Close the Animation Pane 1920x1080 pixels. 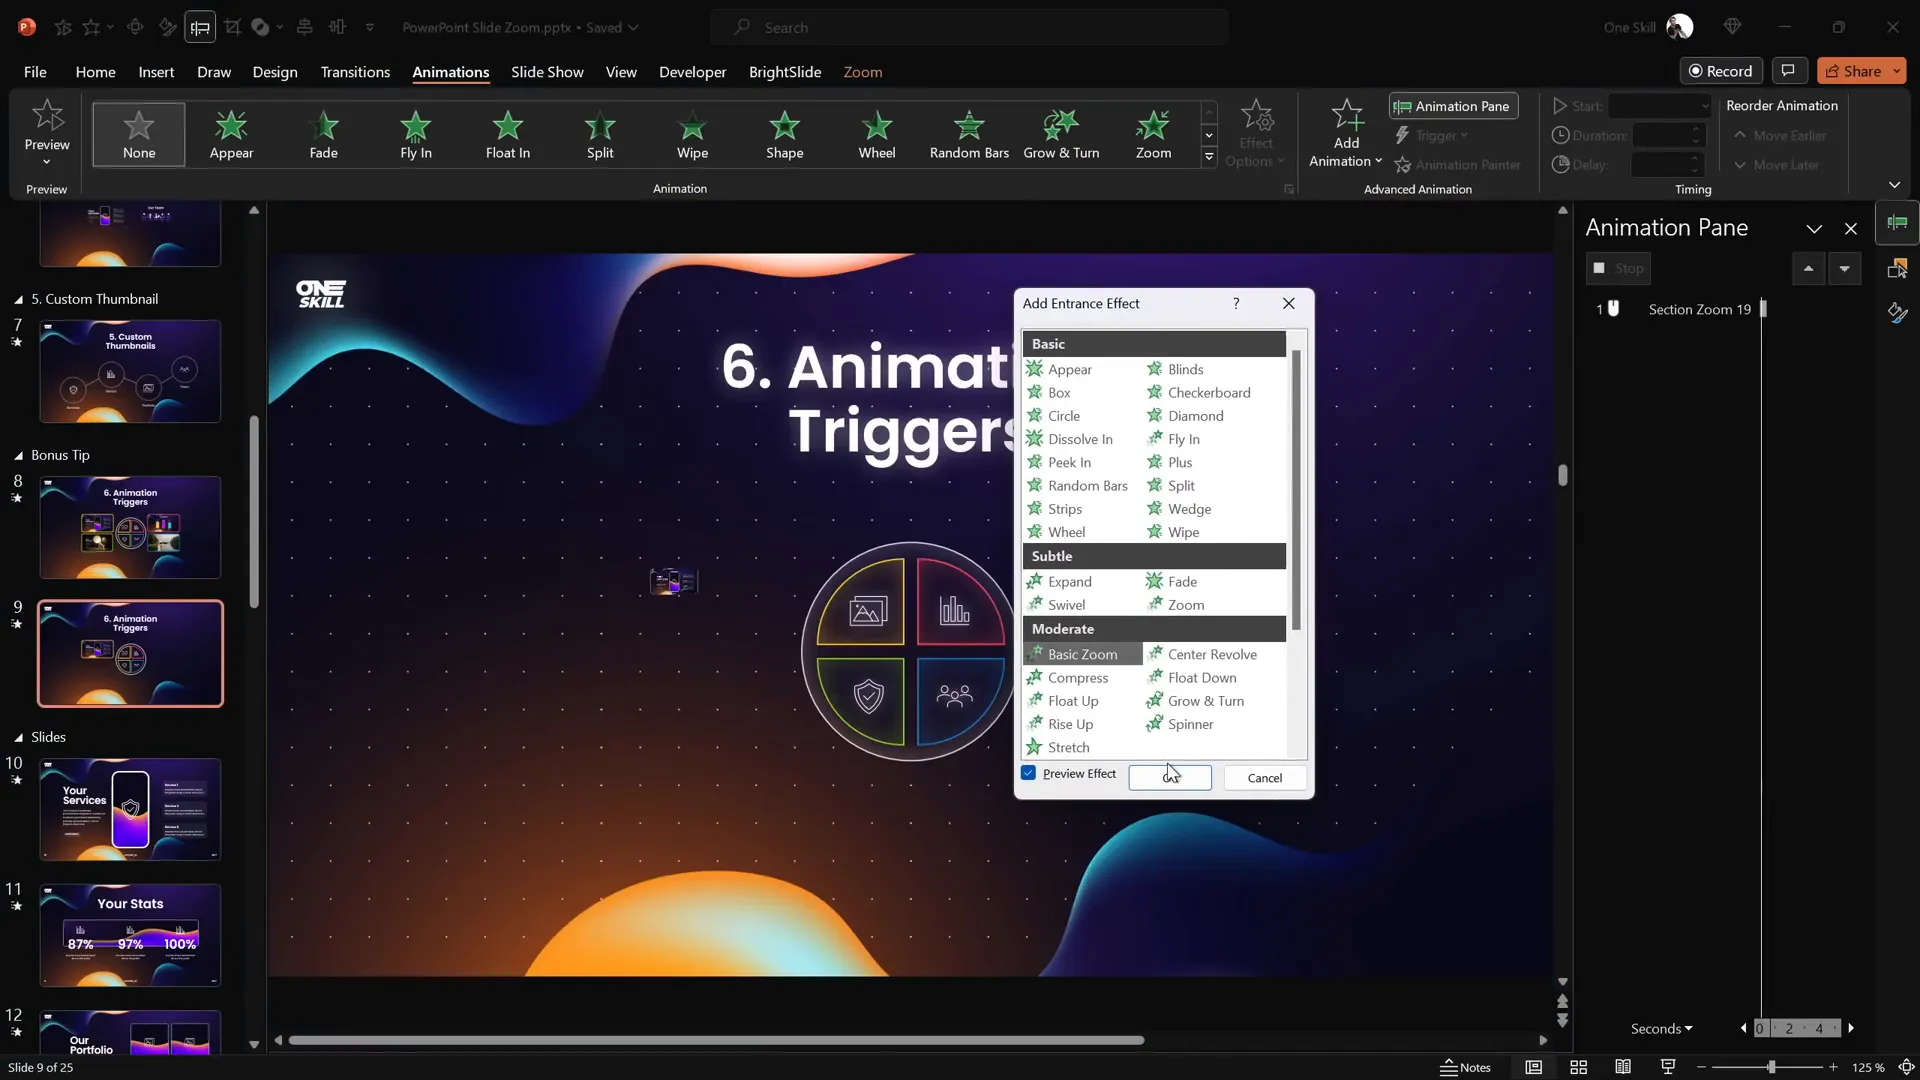[x=1851, y=229]
